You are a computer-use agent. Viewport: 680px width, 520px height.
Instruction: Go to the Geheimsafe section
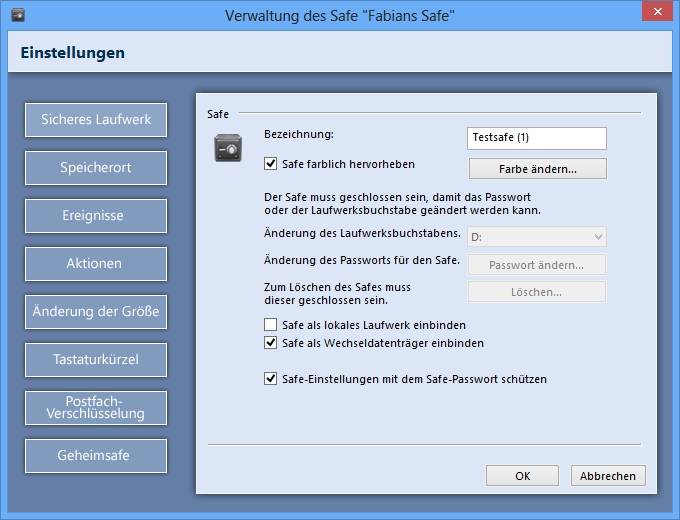pyautogui.click(x=96, y=456)
